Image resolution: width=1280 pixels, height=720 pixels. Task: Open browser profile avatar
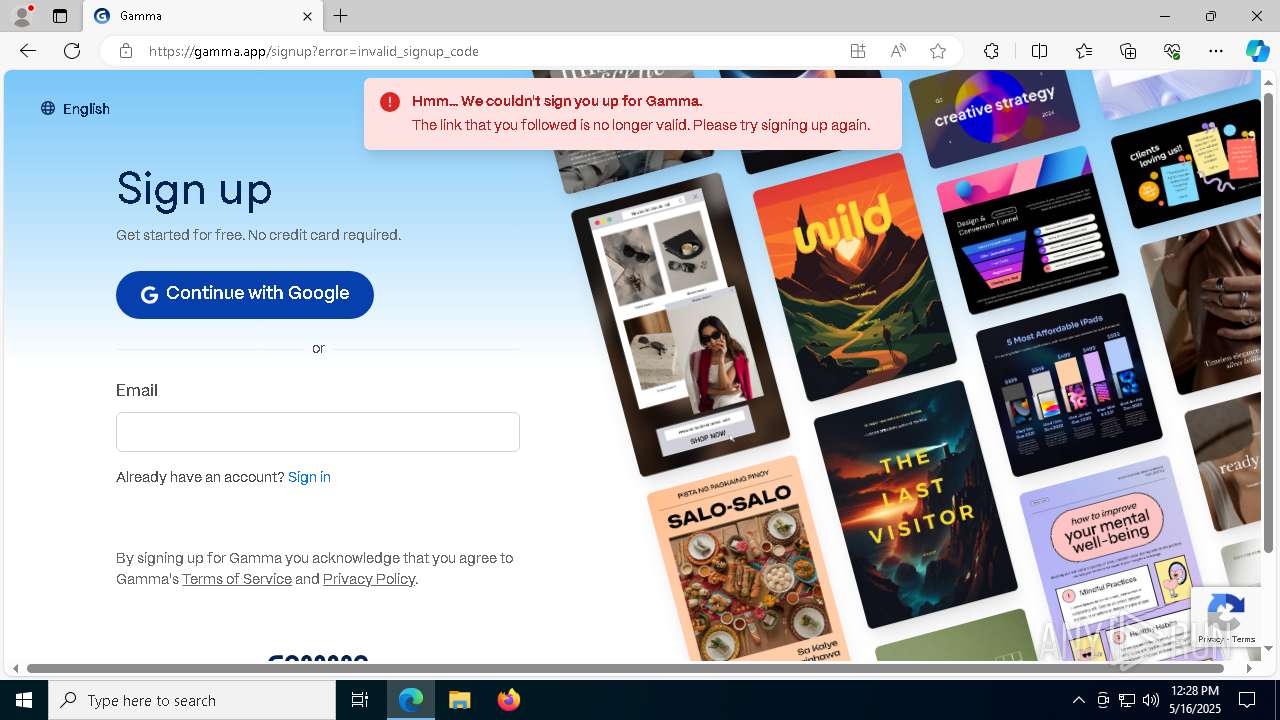(x=22, y=16)
